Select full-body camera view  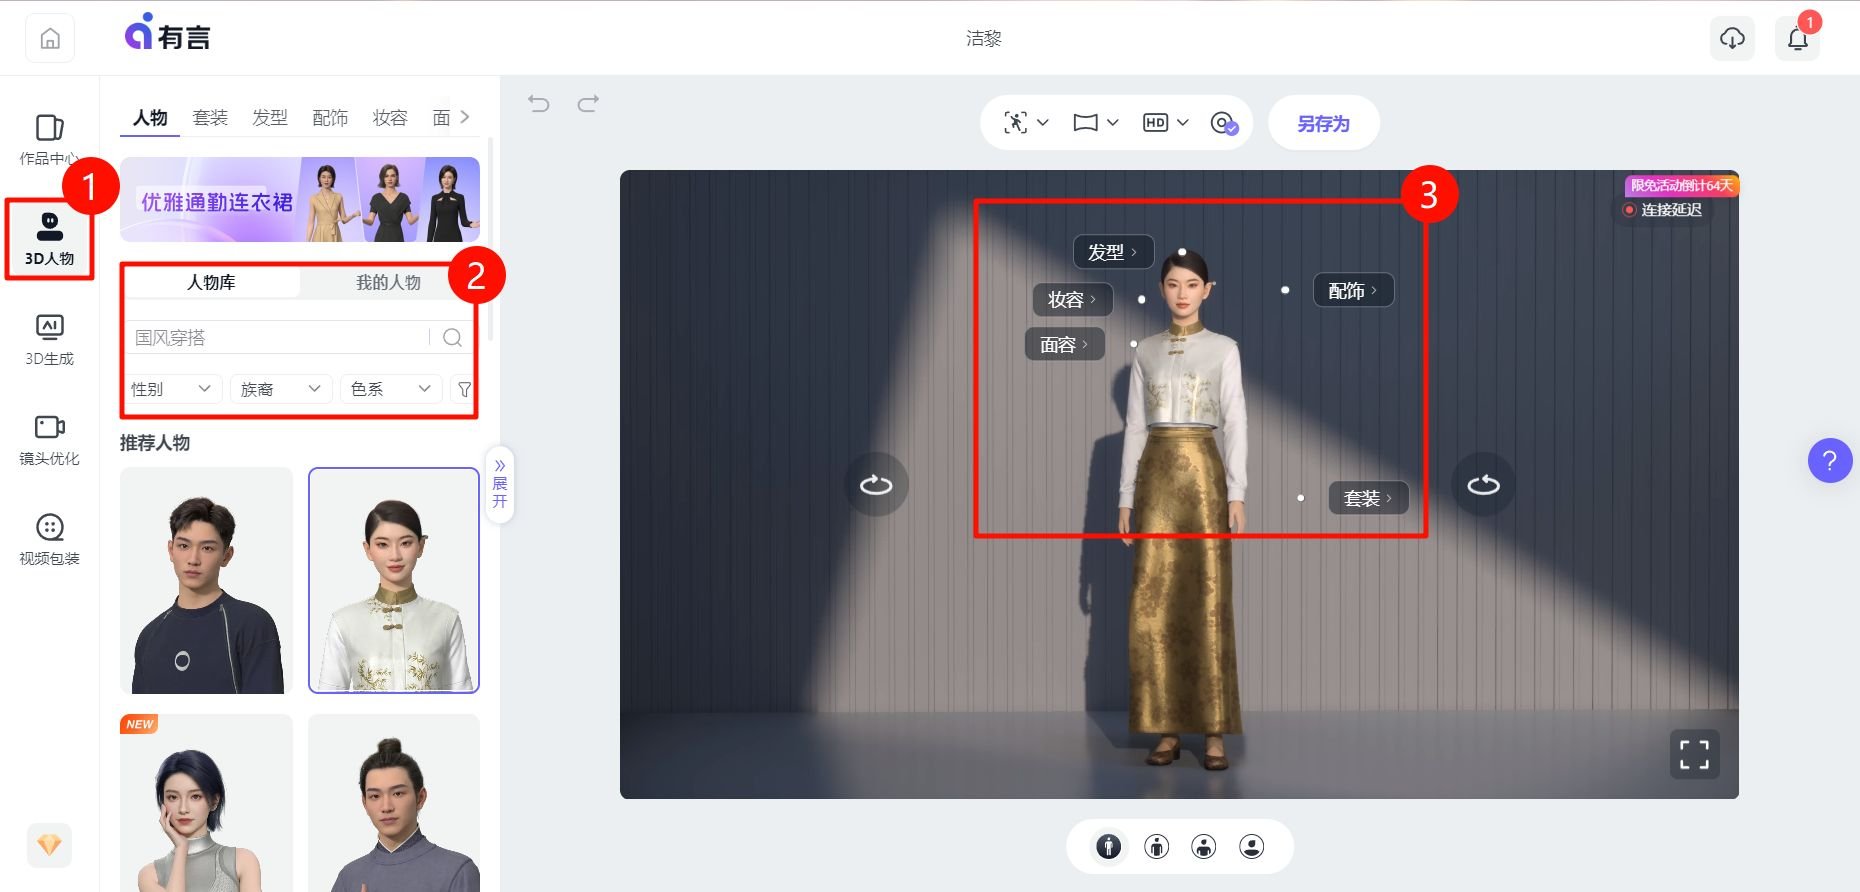pyautogui.click(x=1108, y=847)
